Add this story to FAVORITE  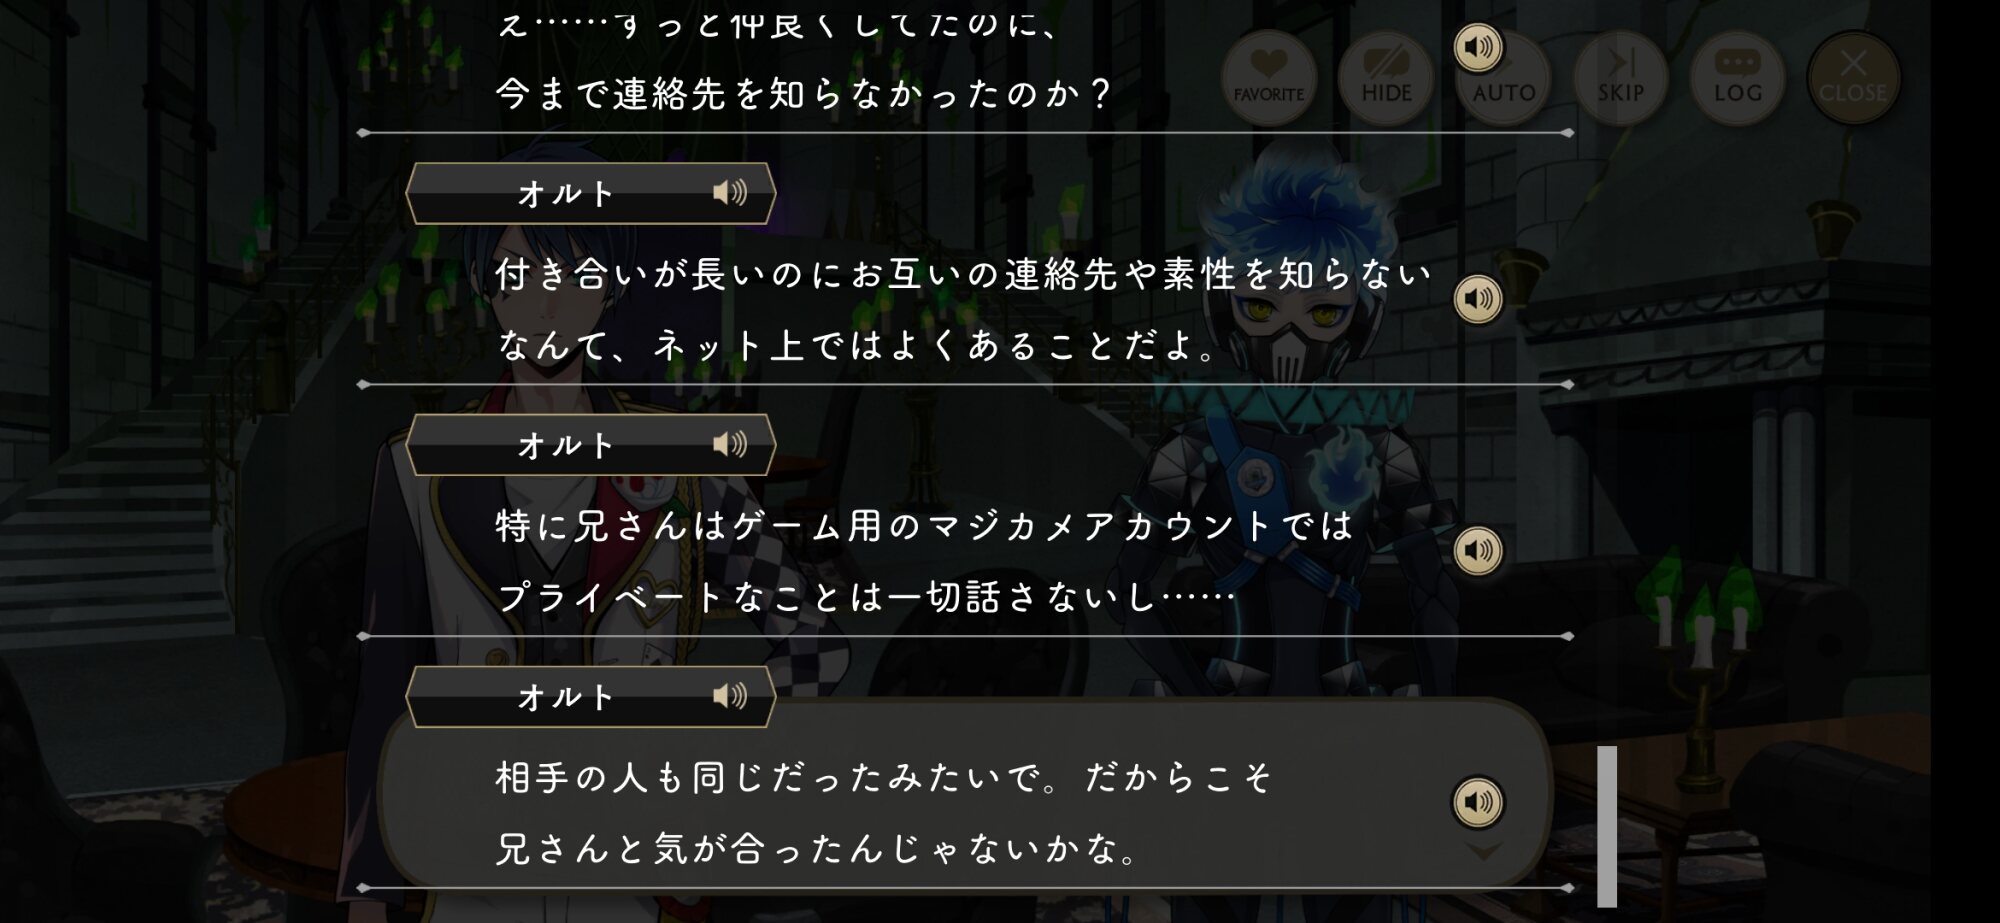pos(1269,78)
